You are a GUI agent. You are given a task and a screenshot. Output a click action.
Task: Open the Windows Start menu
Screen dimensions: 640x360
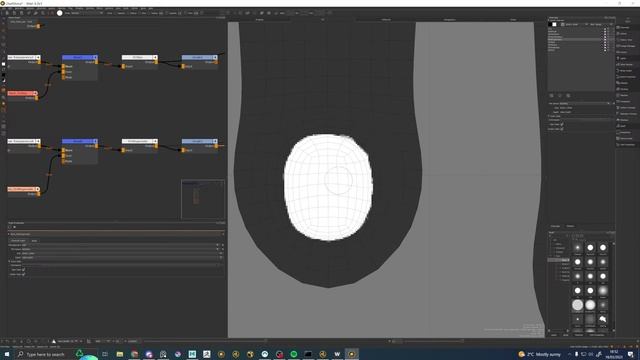pyautogui.click(x=7, y=354)
